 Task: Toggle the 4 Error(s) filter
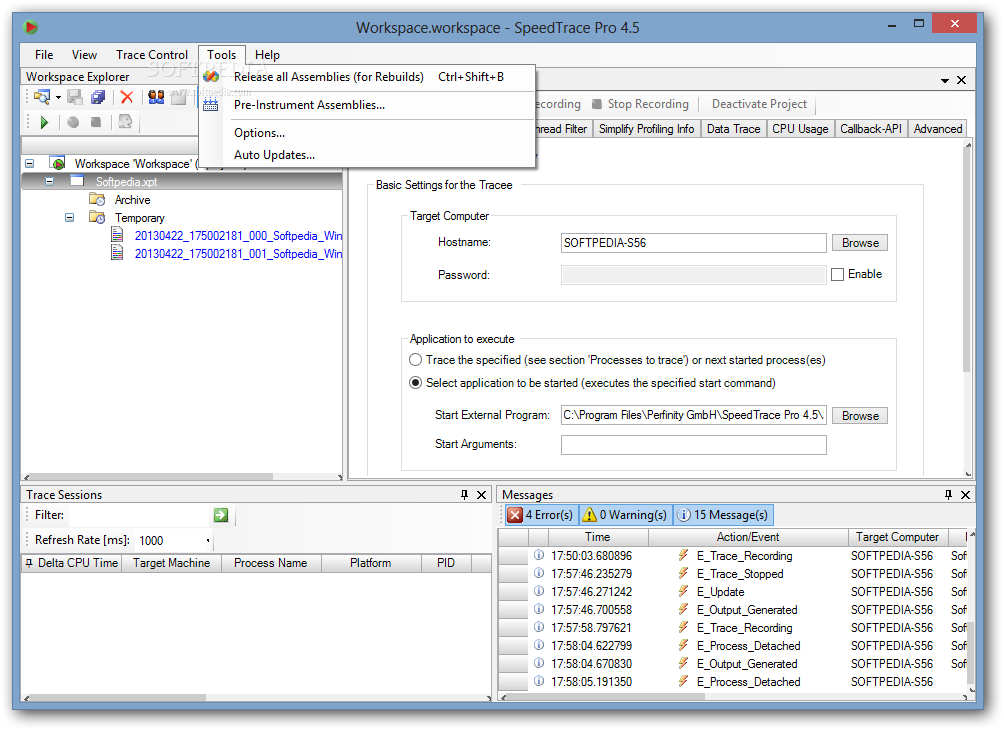point(540,515)
